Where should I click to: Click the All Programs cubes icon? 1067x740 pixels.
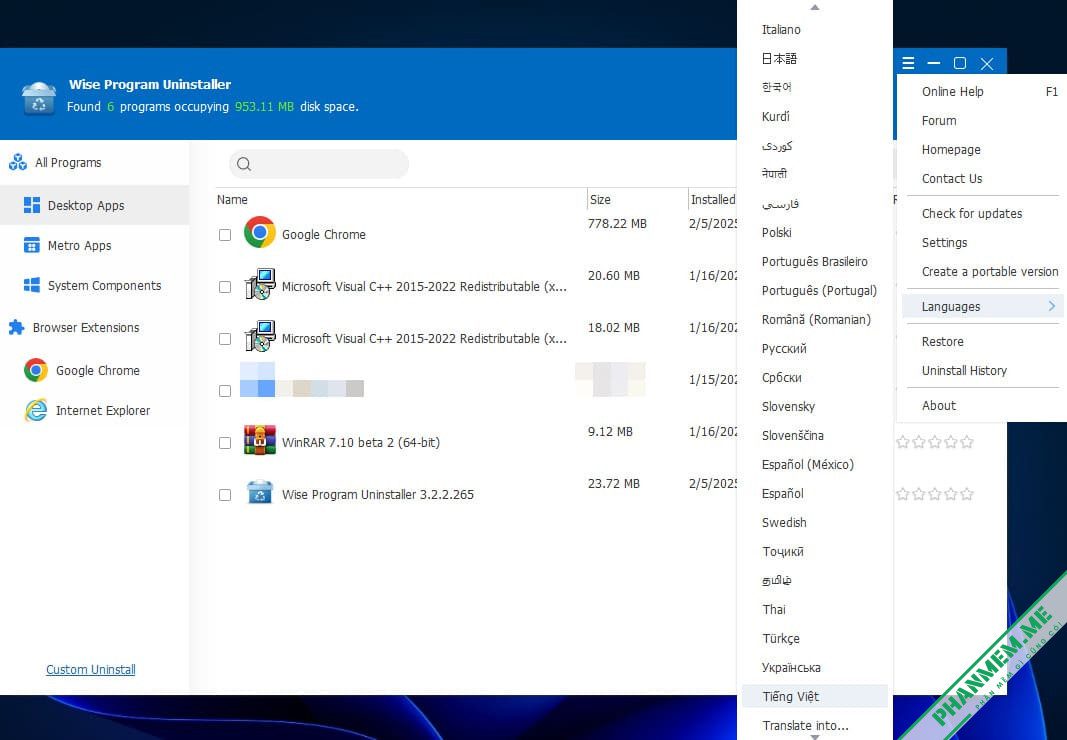[x=18, y=163]
